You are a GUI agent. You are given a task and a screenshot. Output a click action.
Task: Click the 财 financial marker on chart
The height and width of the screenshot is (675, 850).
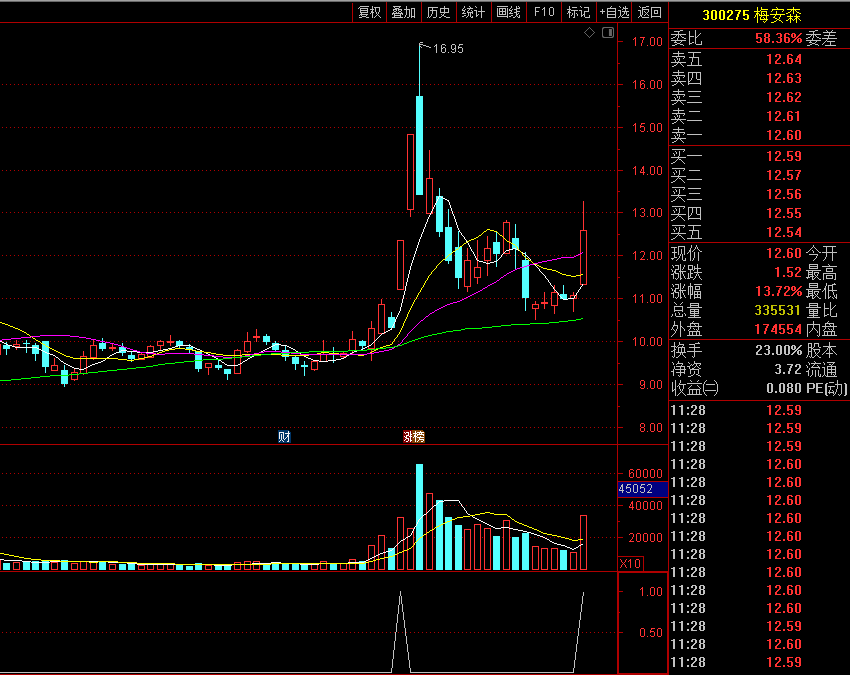click(284, 436)
